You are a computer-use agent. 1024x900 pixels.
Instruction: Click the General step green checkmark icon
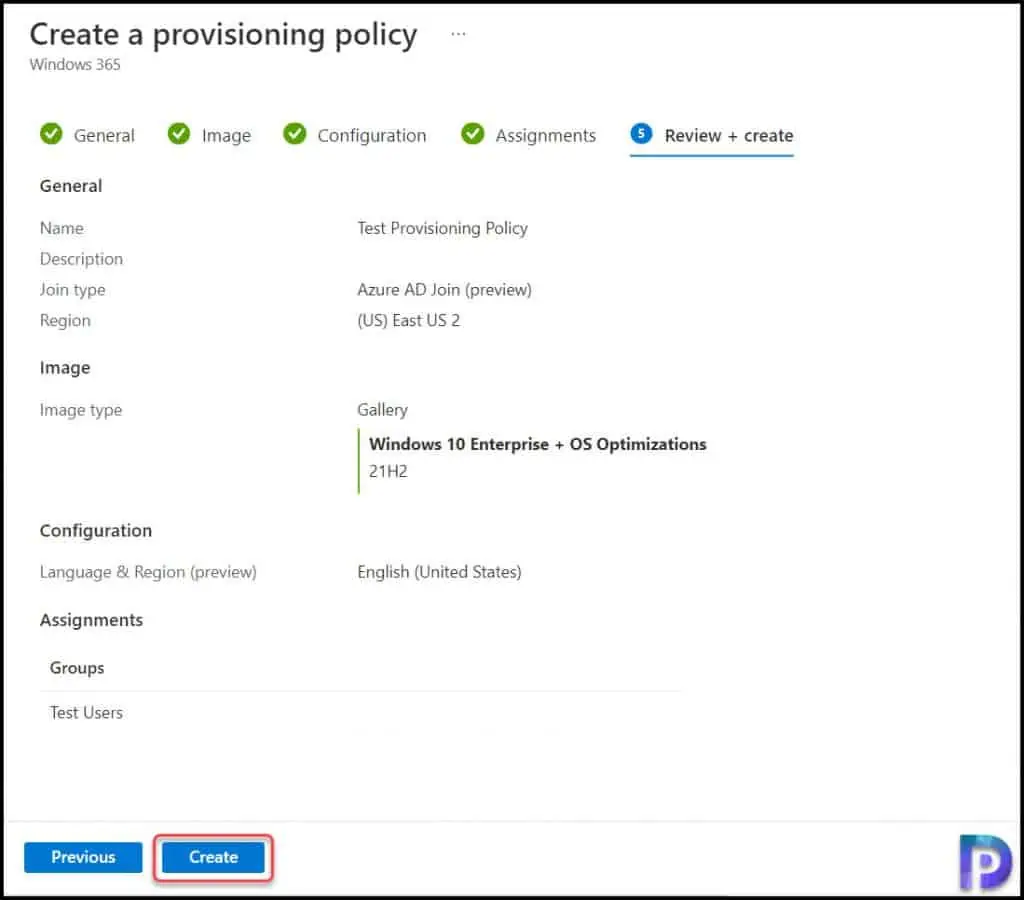coord(51,134)
